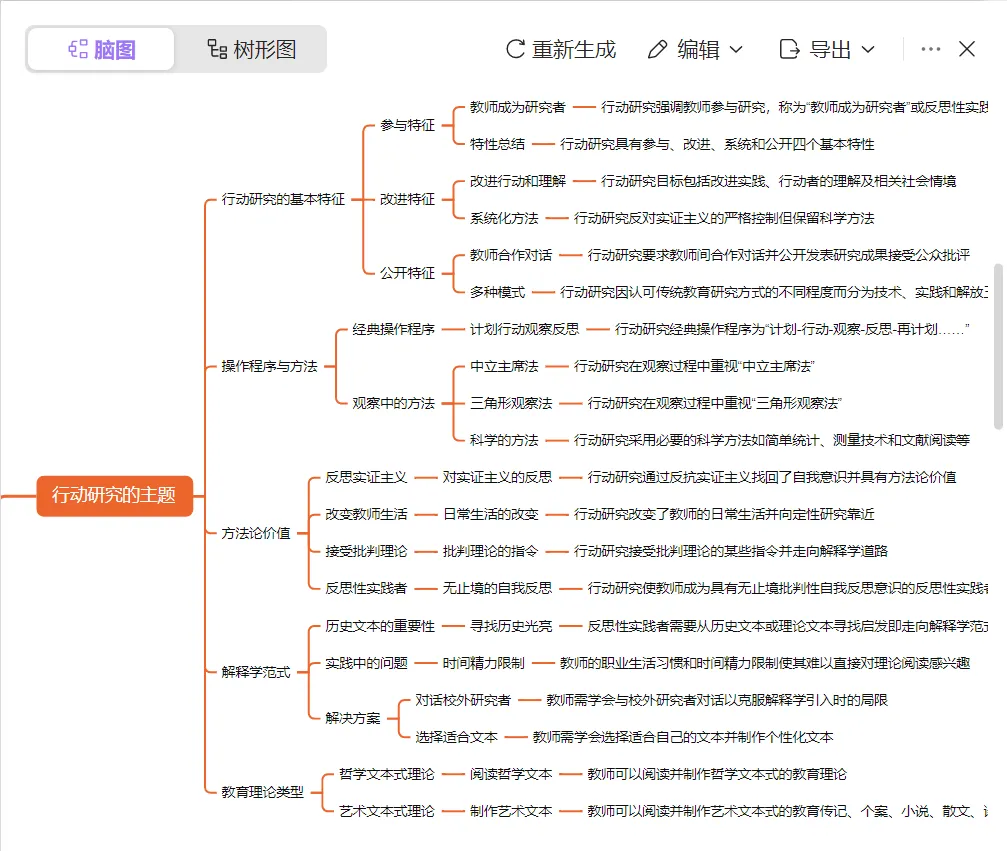Select the node 反思实证主义
Viewport: 1007px width, 851px height.
pos(366,478)
